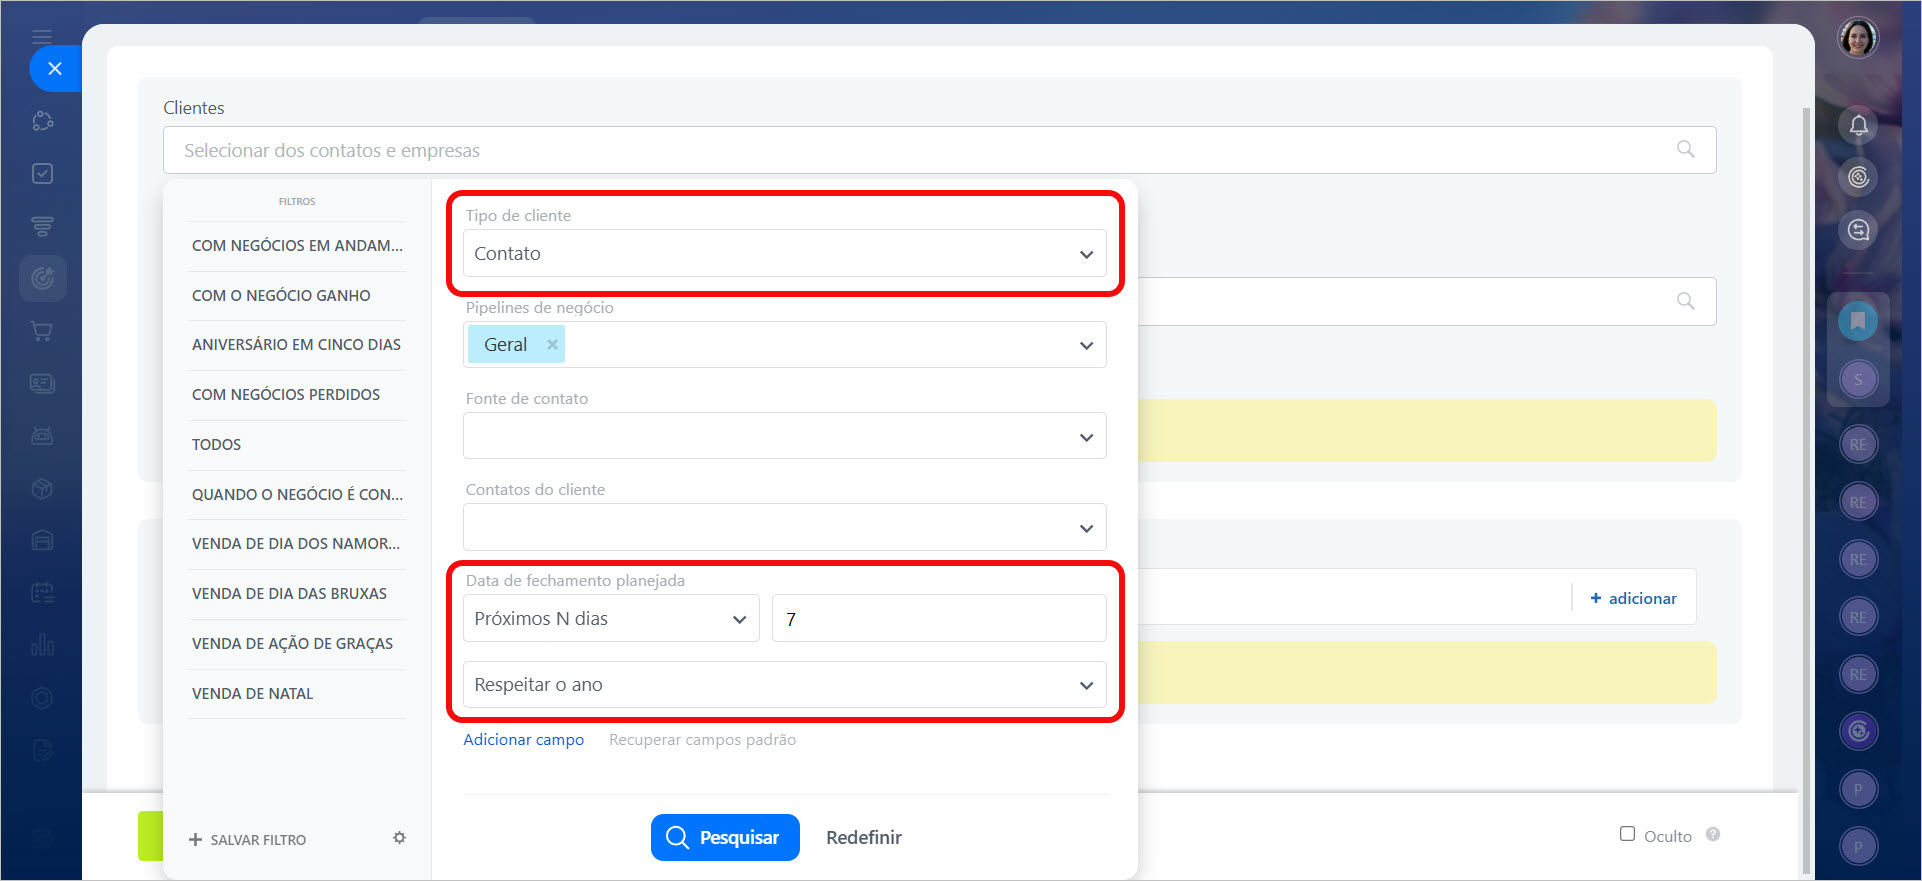This screenshot has height=881, width=1922.
Task: Select filter VENDA DE DIA DOS NAMOR...
Action: point(297,544)
